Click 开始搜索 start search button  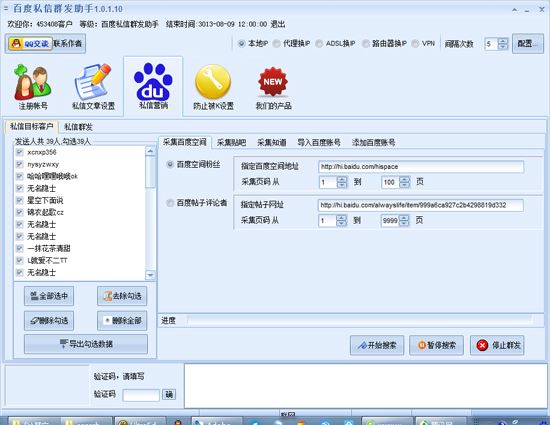377,345
